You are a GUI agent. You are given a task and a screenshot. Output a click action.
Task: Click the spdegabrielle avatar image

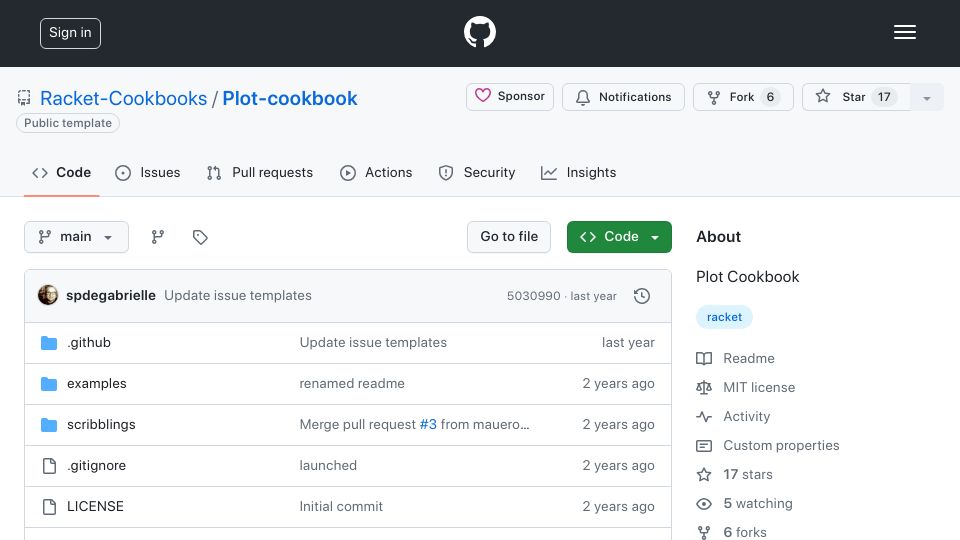(x=48, y=295)
